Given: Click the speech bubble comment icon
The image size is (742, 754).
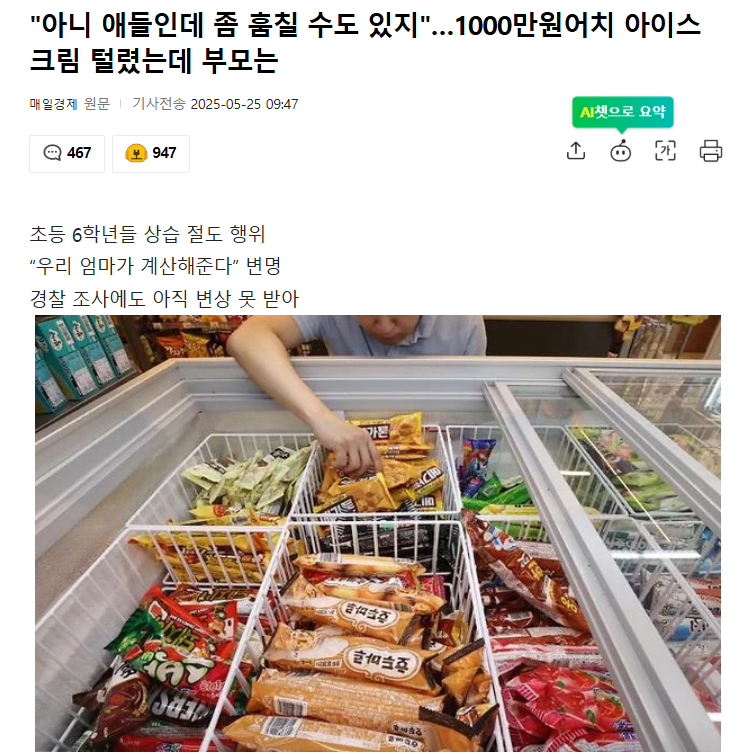Looking at the screenshot, I should [x=52, y=153].
